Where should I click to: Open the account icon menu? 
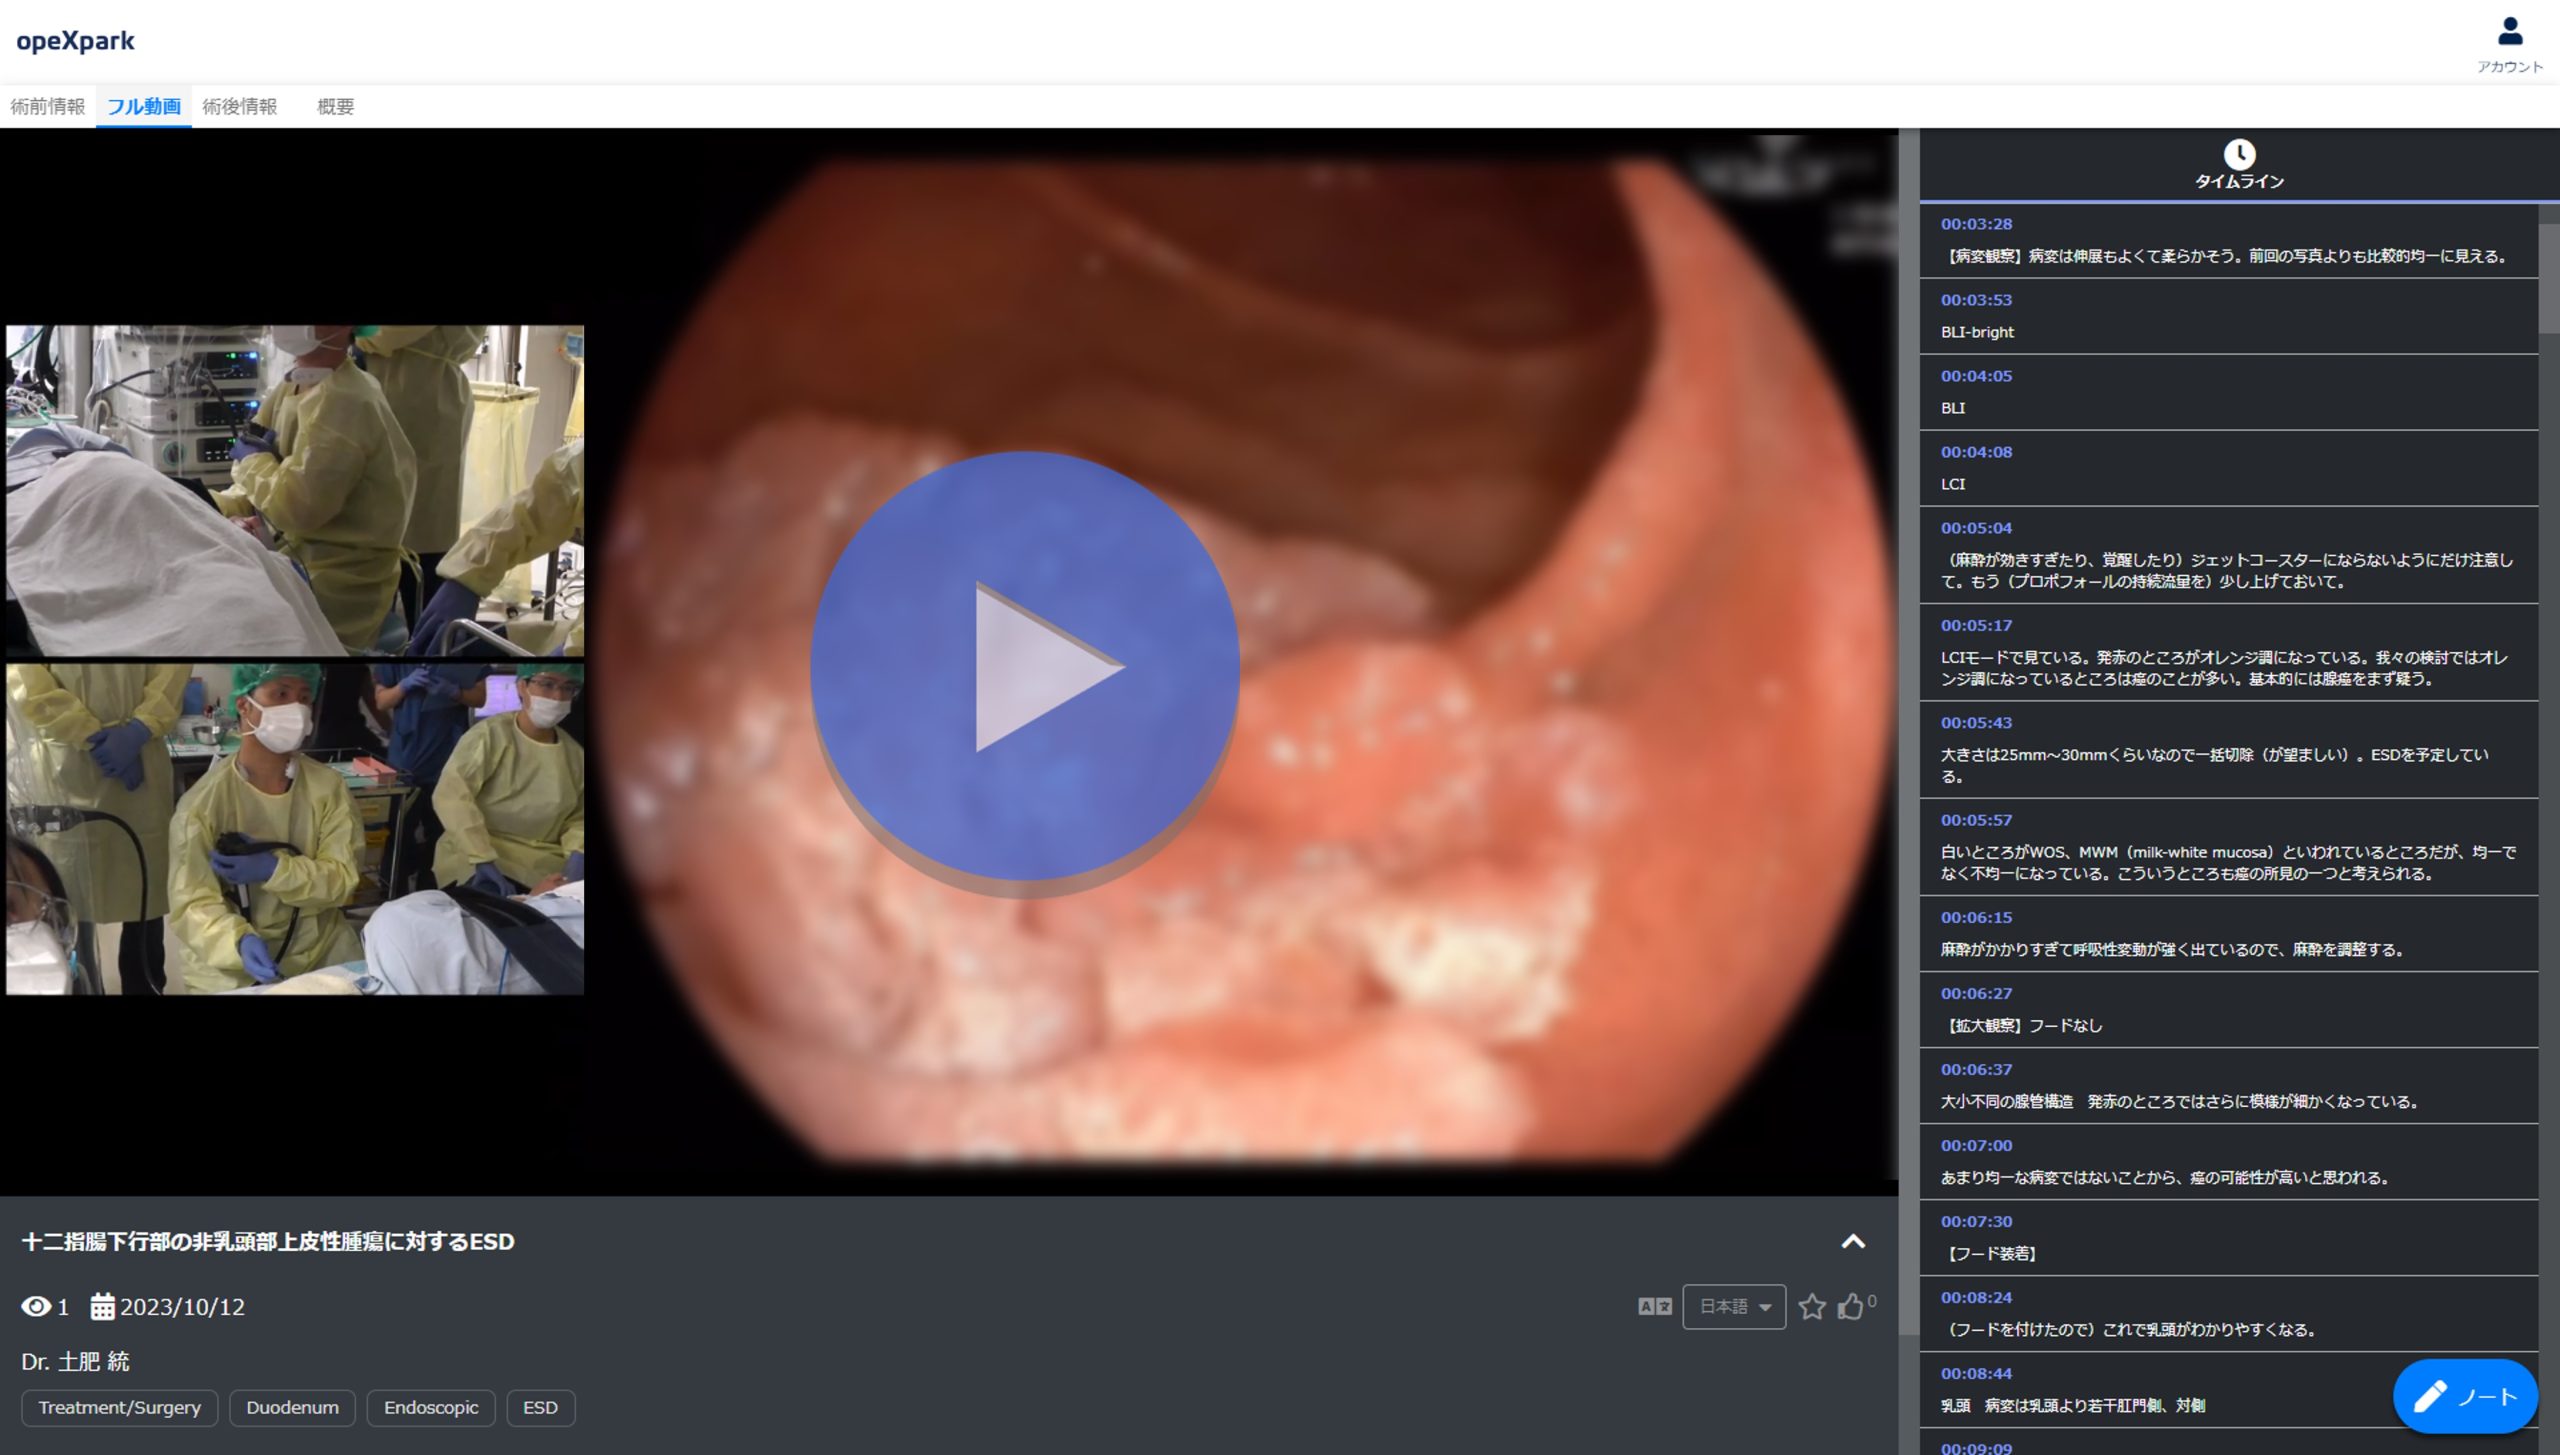click(x=2509, y=44)
